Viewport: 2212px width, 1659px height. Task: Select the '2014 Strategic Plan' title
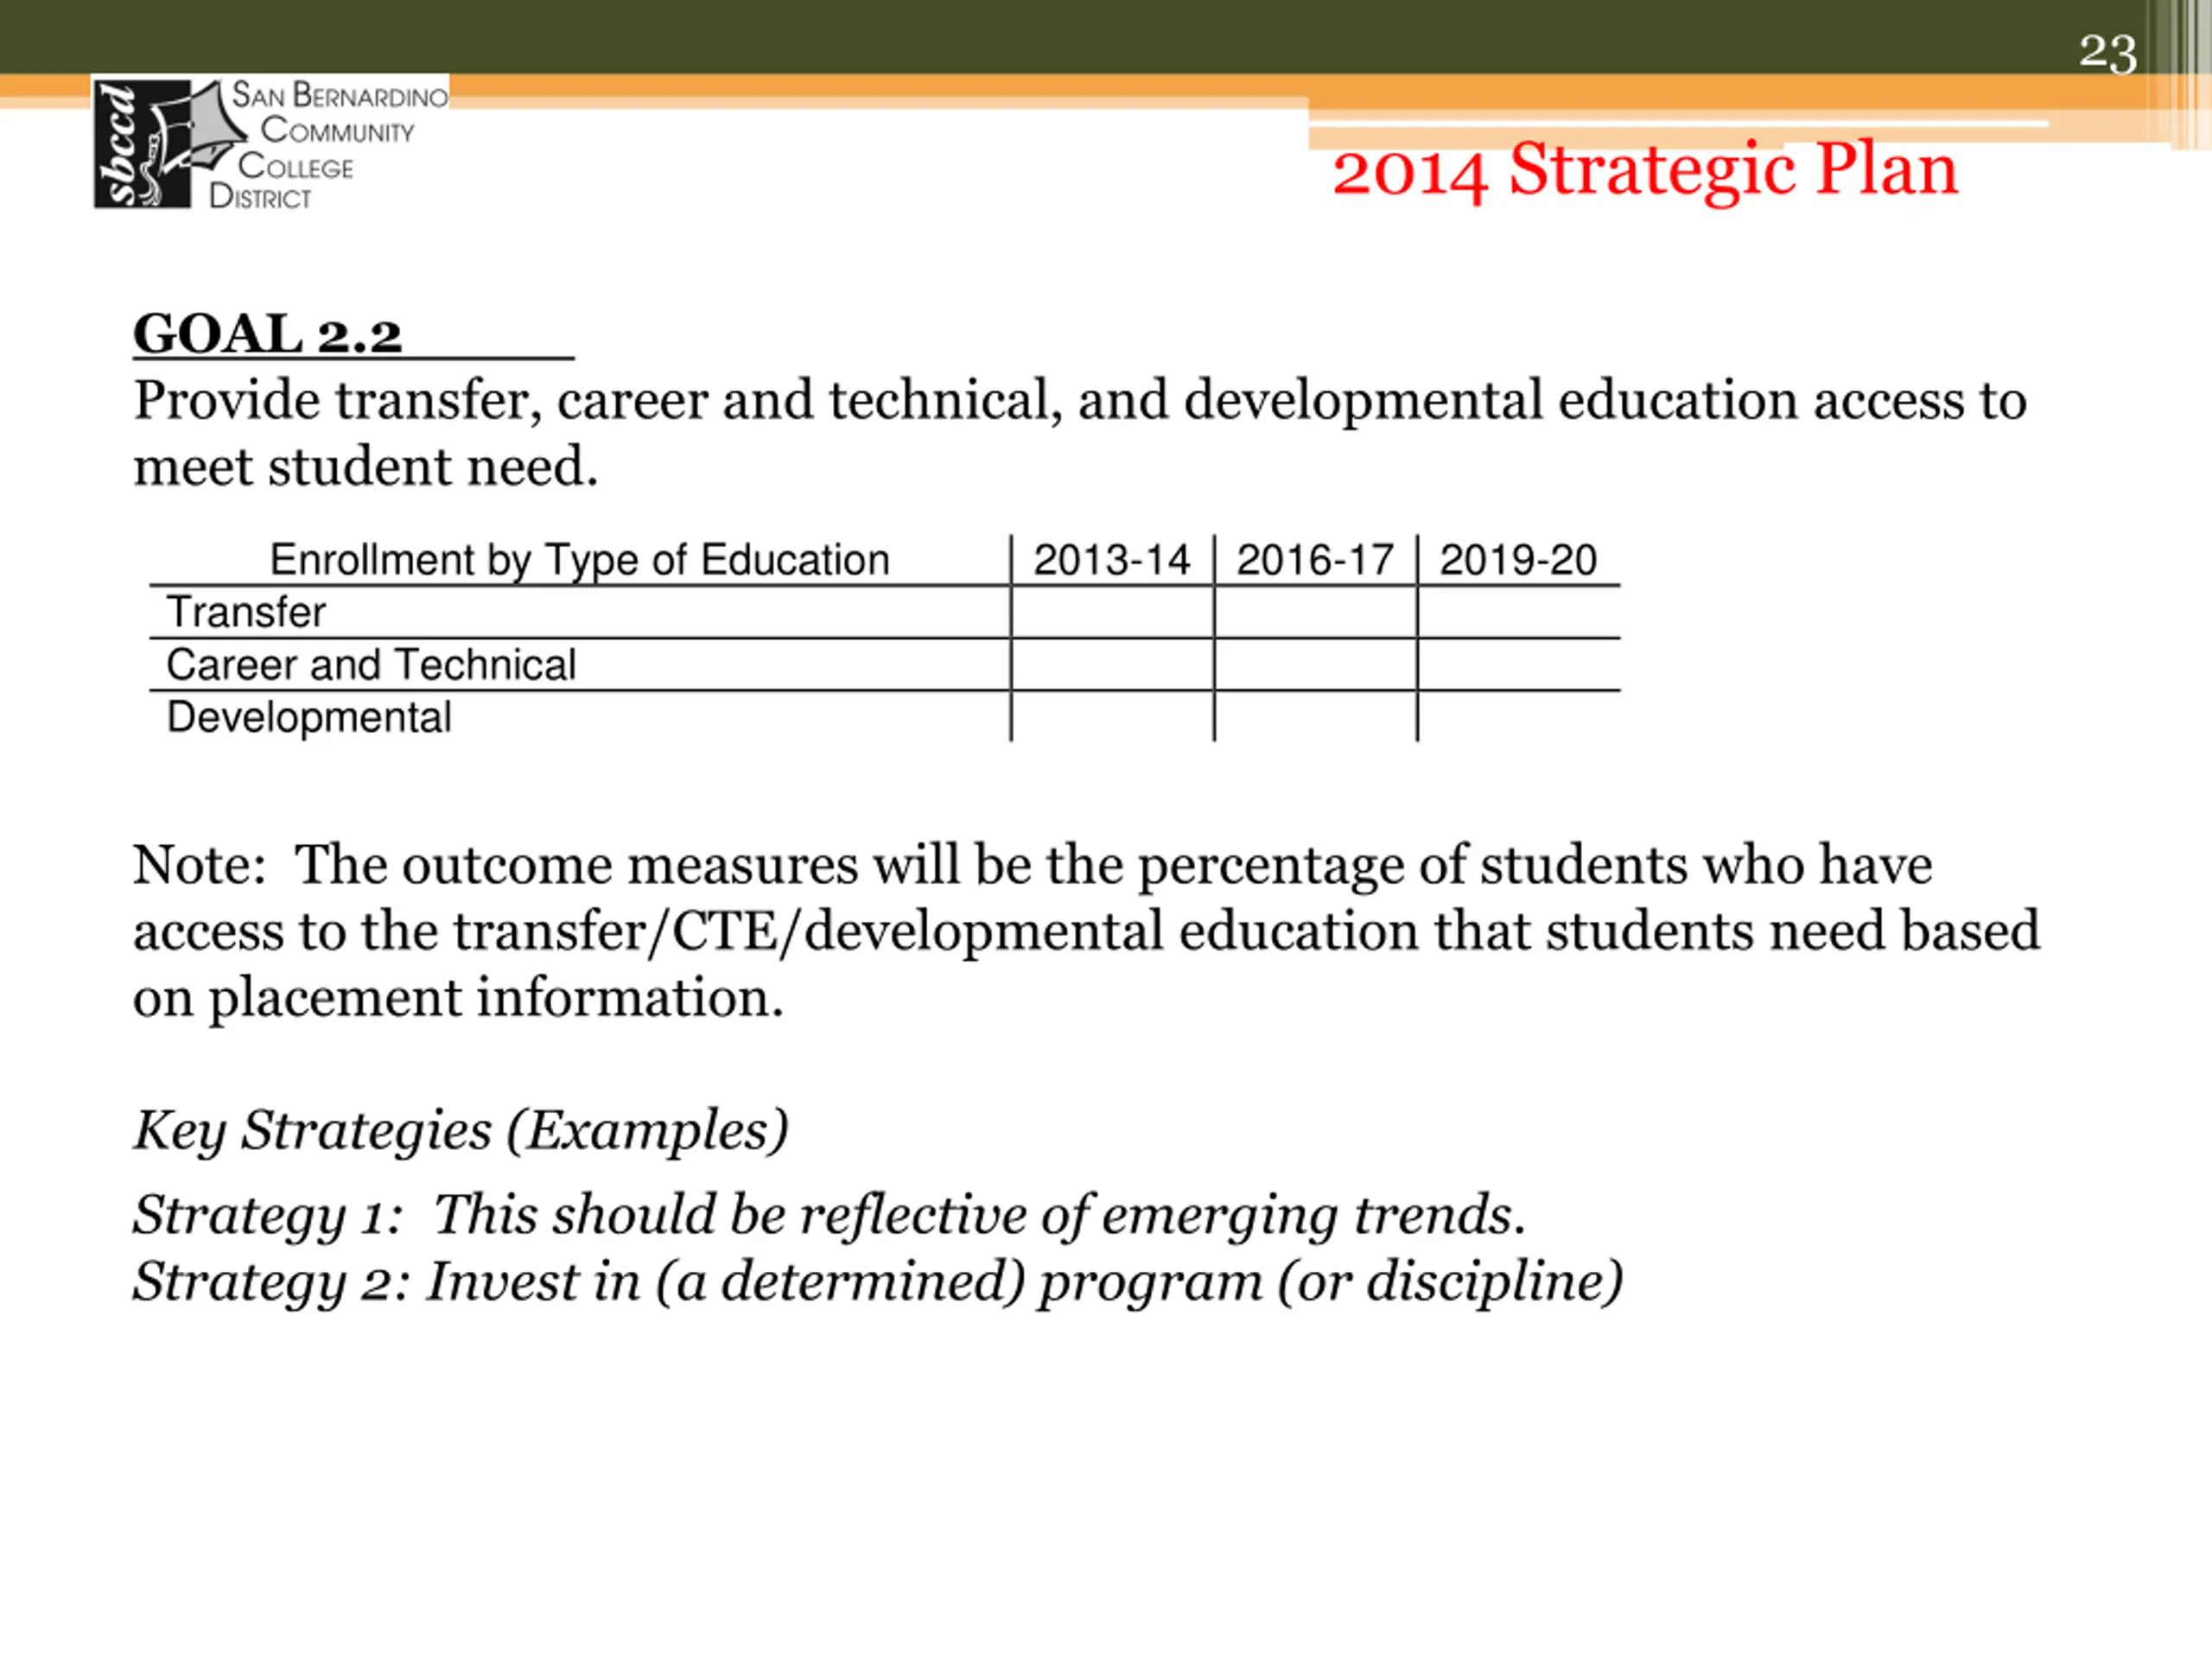[1645, 170]
